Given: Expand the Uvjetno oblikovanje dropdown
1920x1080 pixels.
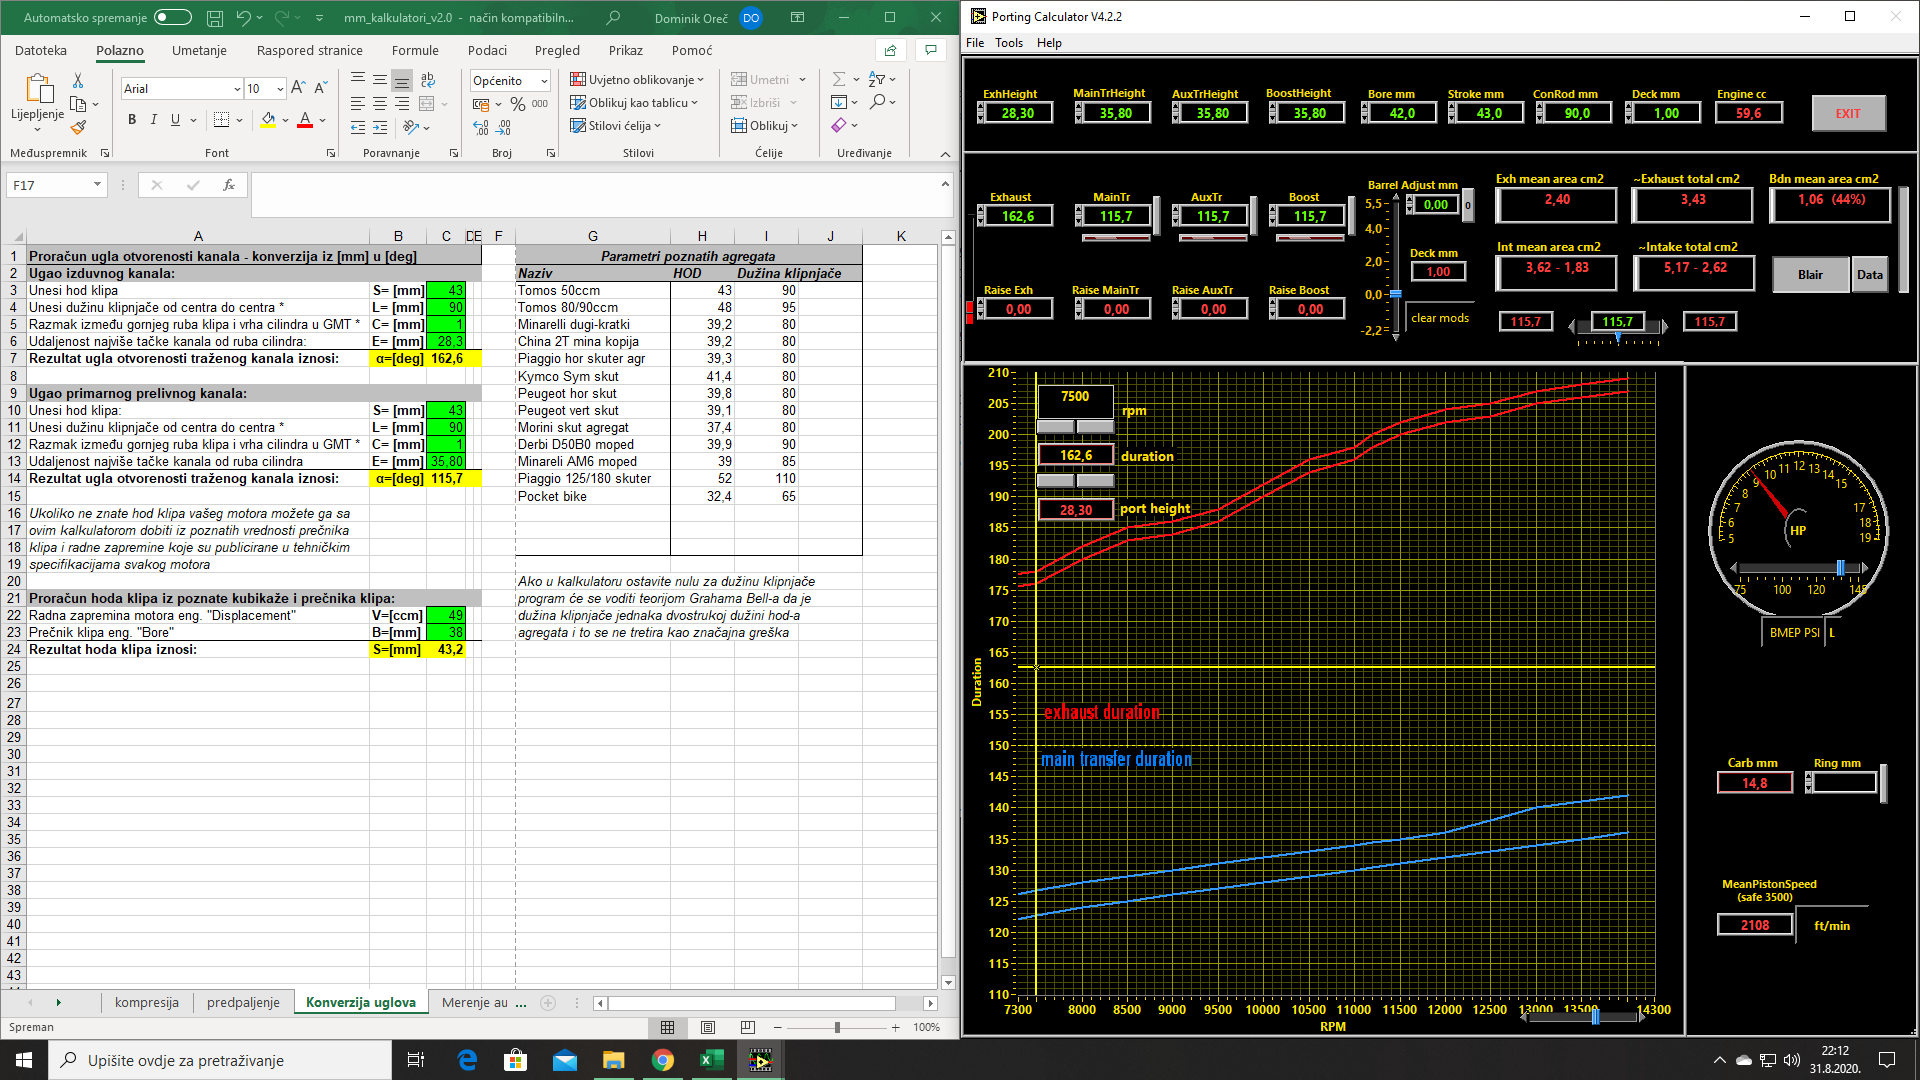Looking at the screenshot, I should coord(637,80).
